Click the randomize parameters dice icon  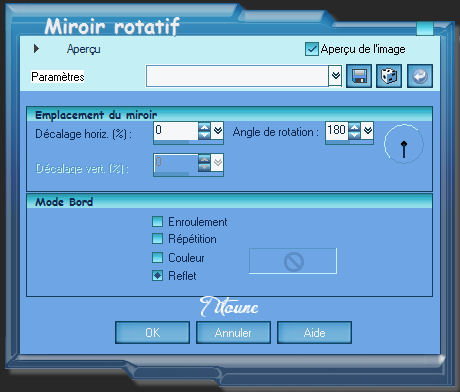coord(389,76)
